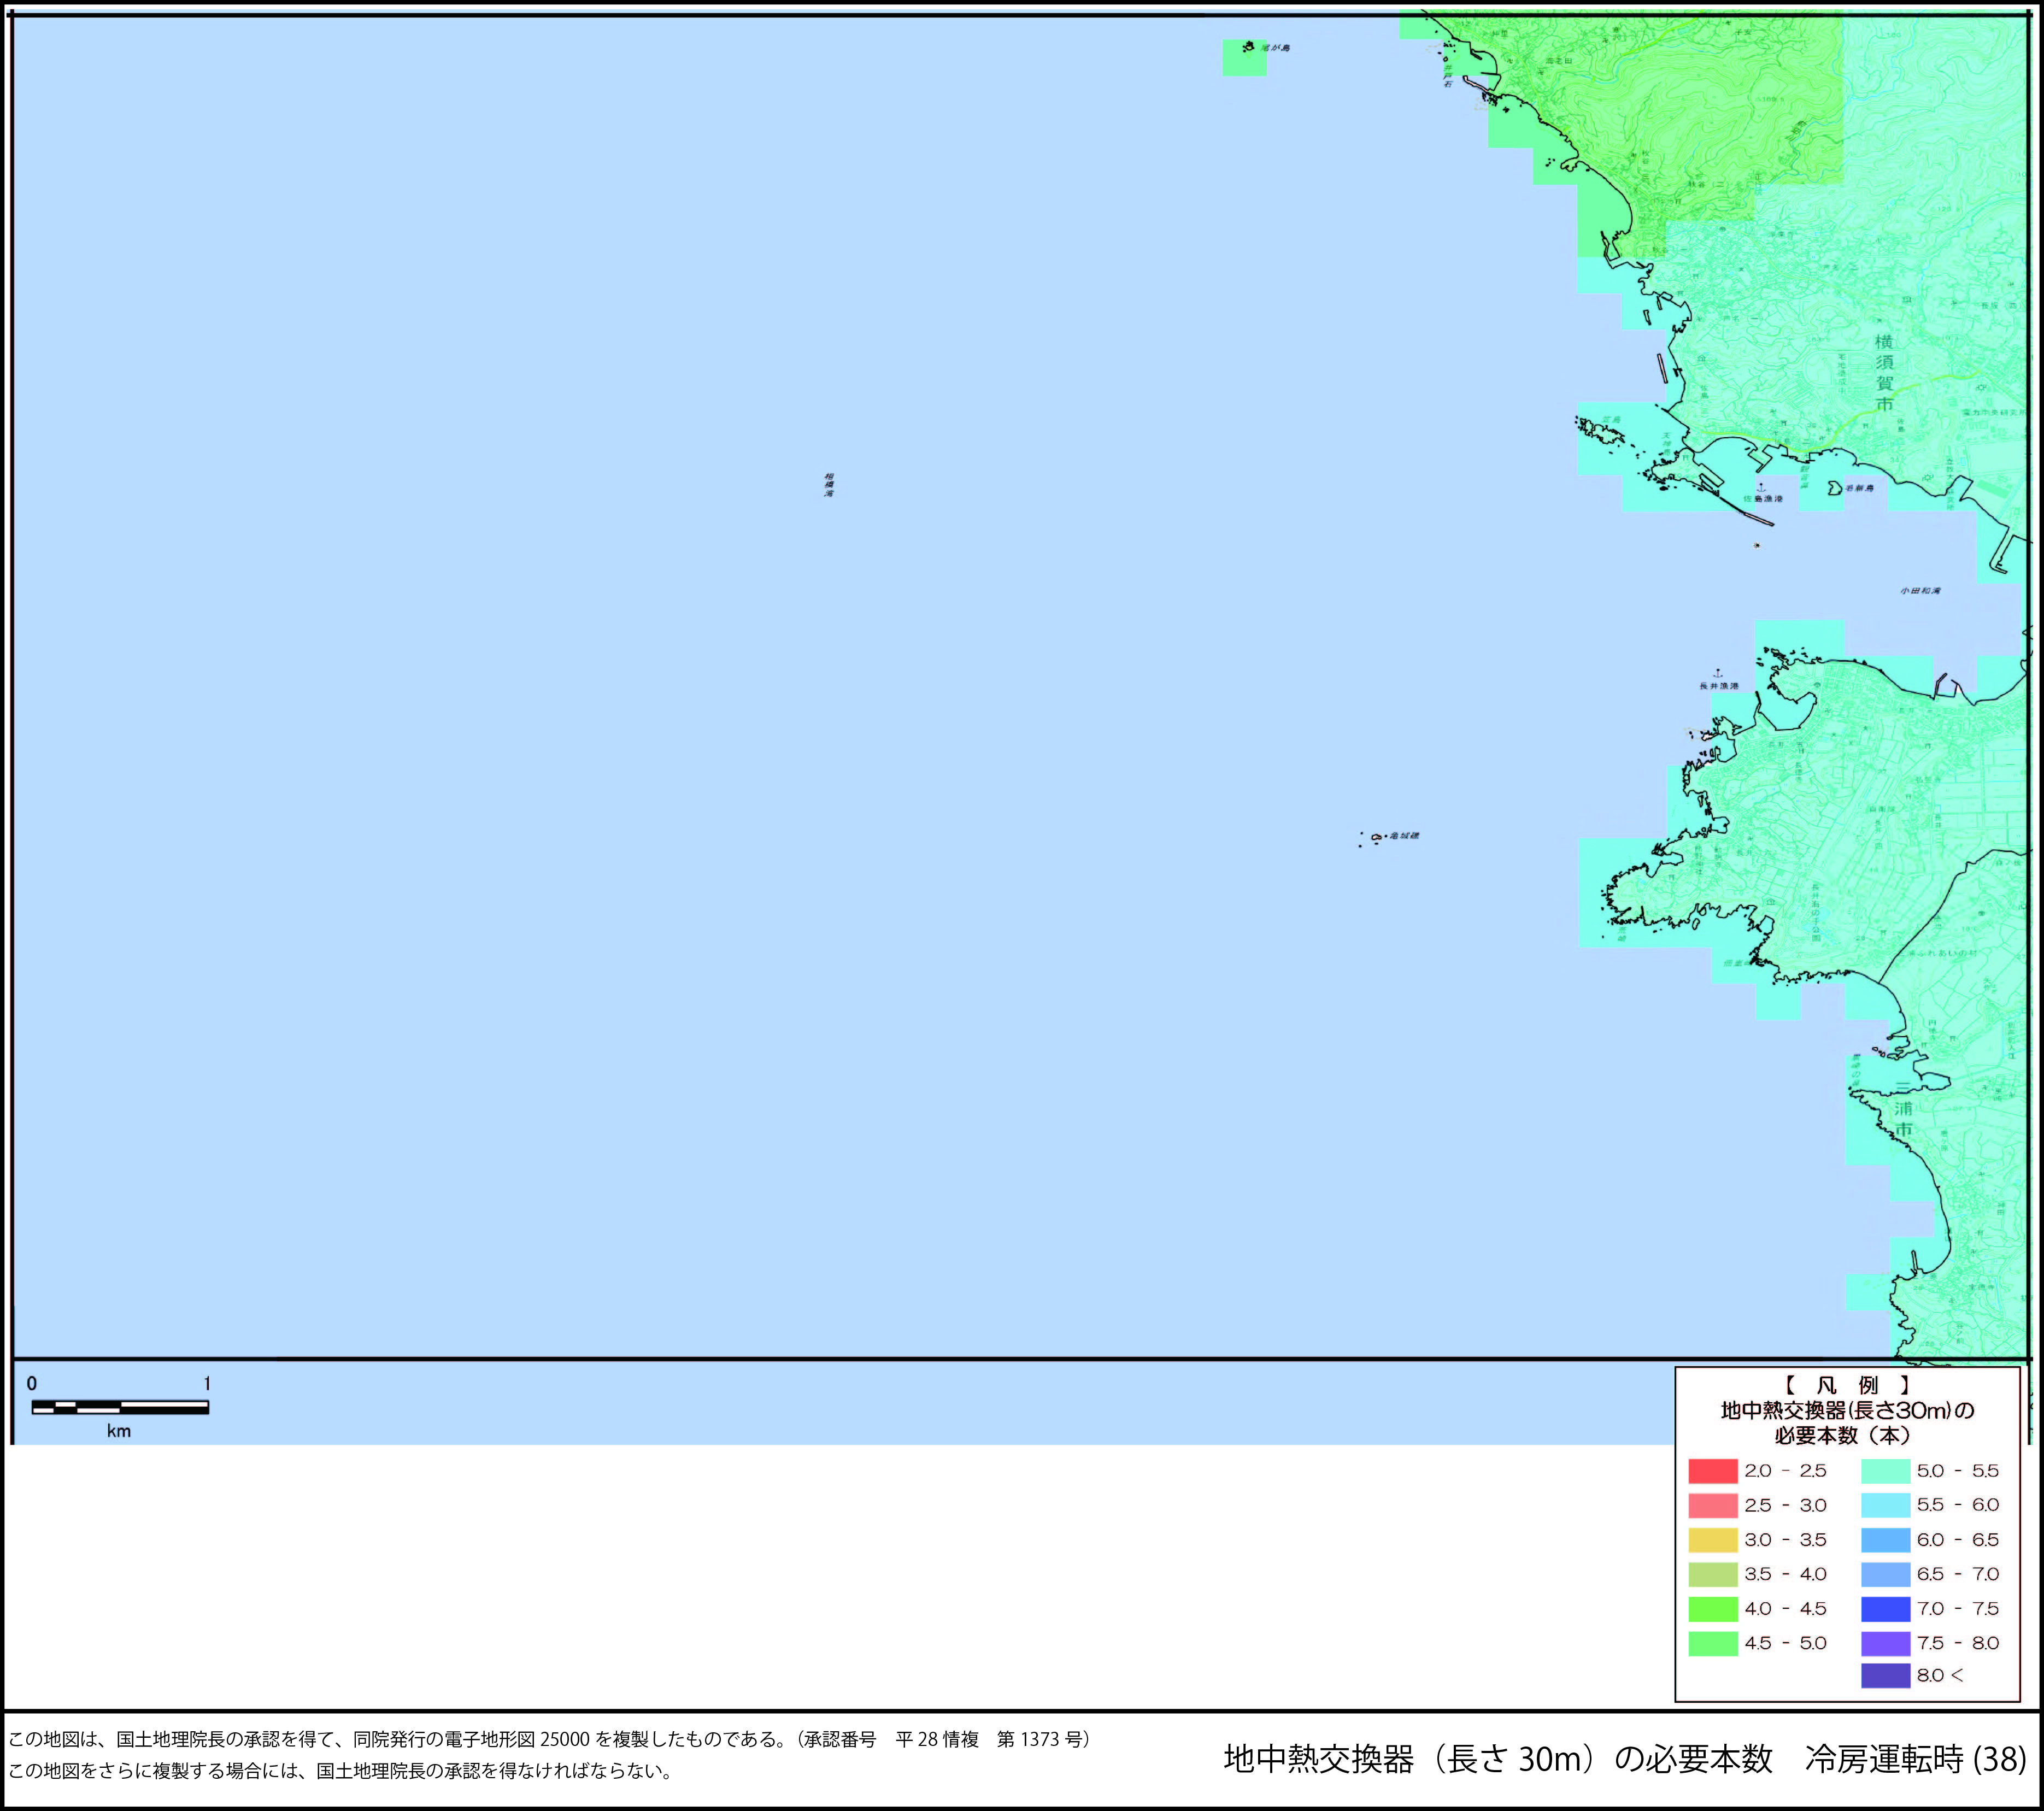Click the 3.0 - 3.5 range label
Screen dimensions: 2044x1811
(1785, 1540)
